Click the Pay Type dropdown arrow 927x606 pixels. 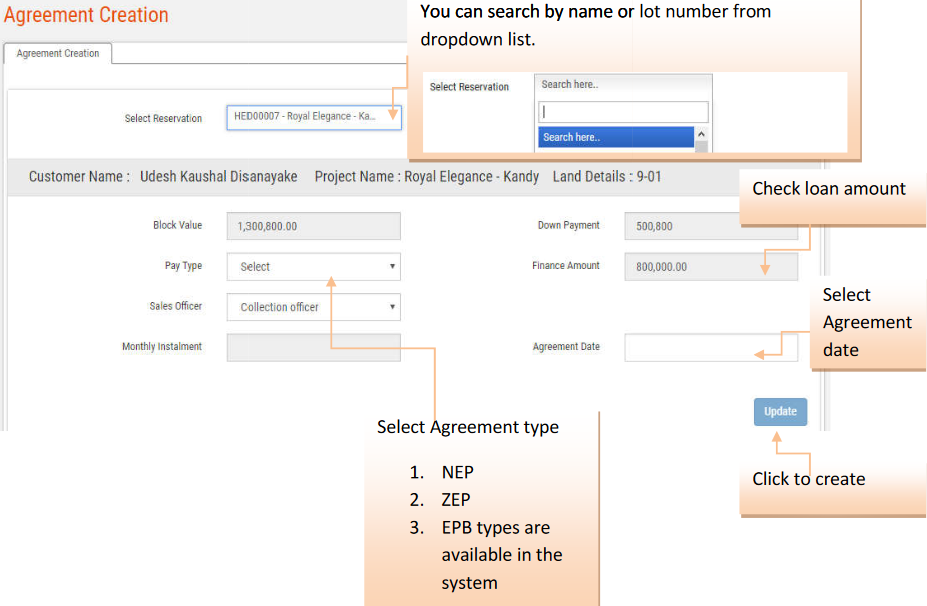[392, 267]
